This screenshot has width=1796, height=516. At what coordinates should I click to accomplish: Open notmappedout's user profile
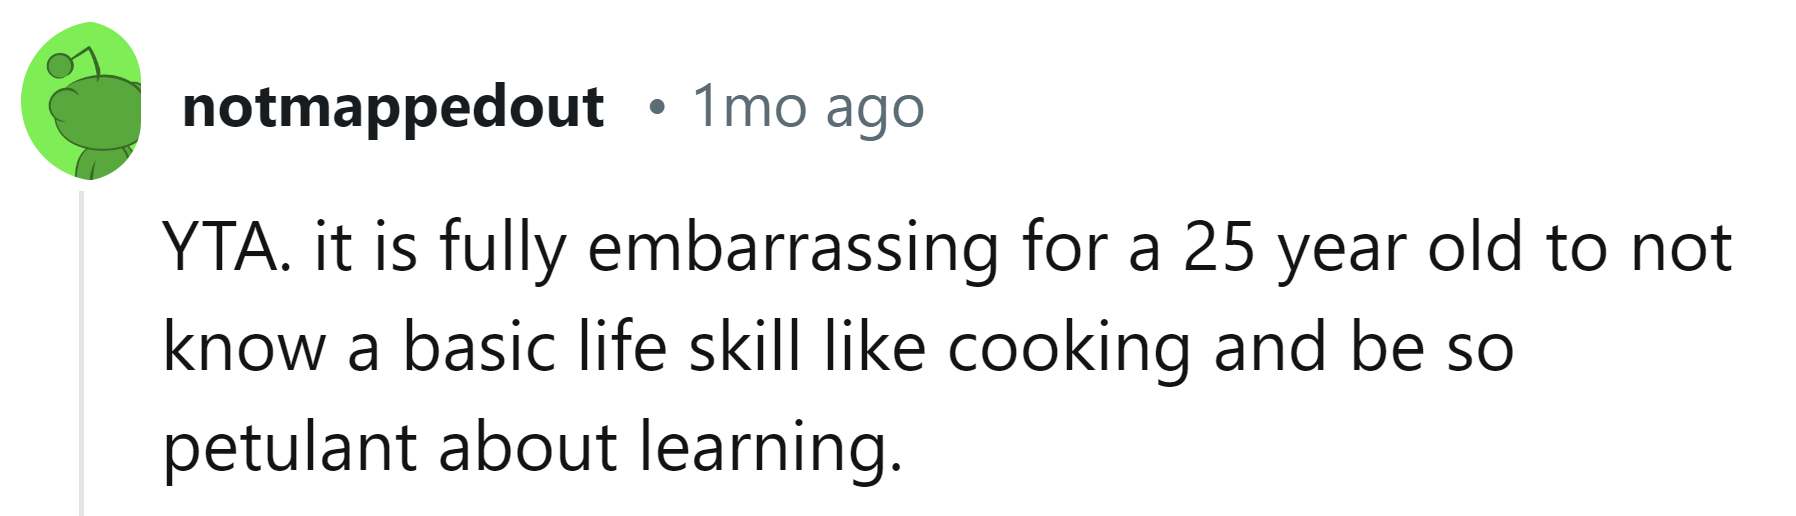pos(393,107)
